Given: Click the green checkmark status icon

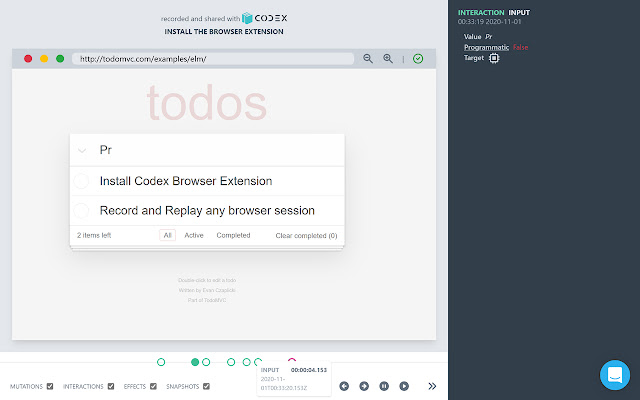Looking at the screenshot, I should click(x=418, y=59).
